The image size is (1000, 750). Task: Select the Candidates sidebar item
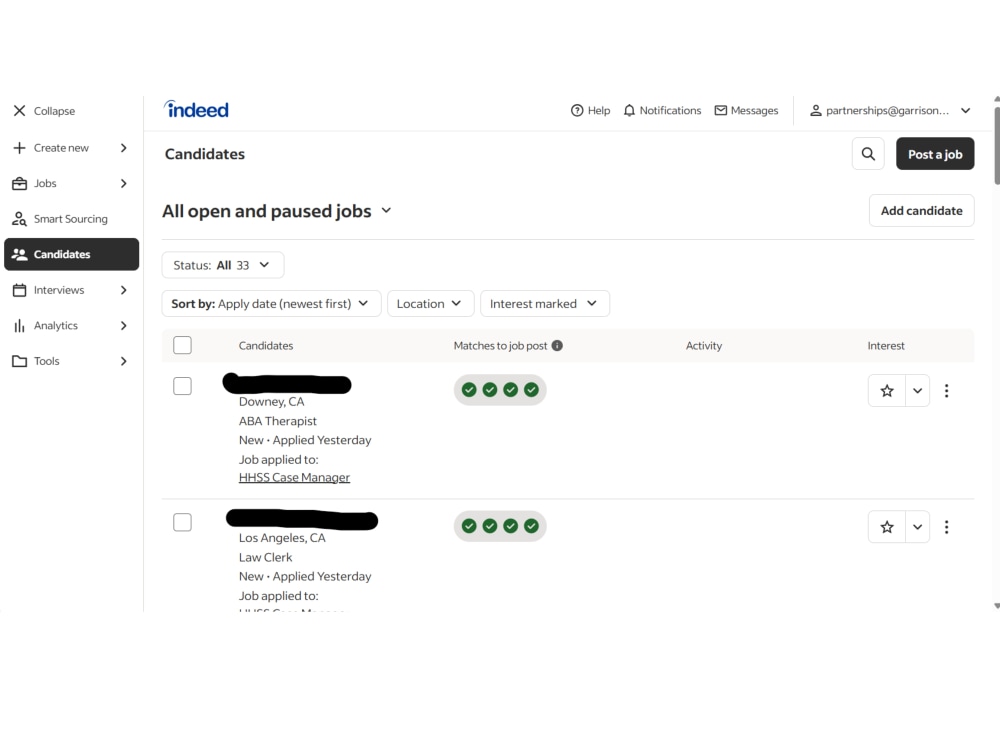(x=71, y=254)
